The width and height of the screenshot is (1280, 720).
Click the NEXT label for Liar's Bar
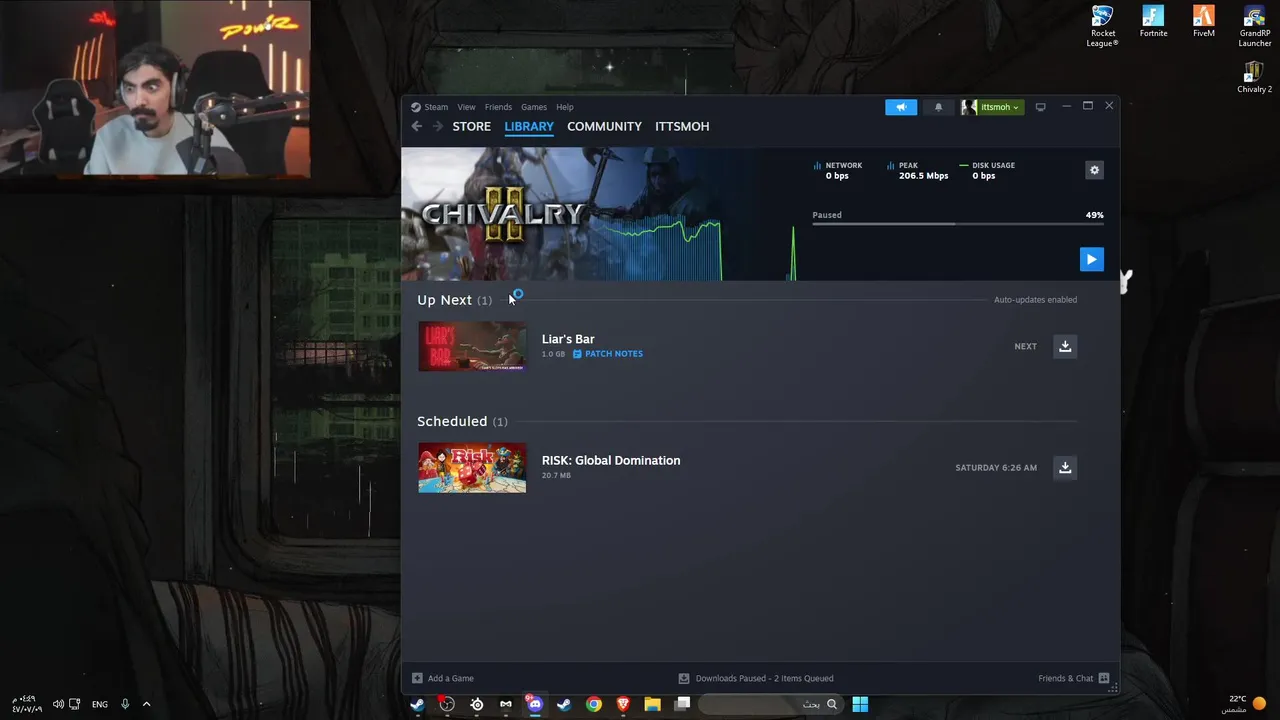[x=1025, y=347]
